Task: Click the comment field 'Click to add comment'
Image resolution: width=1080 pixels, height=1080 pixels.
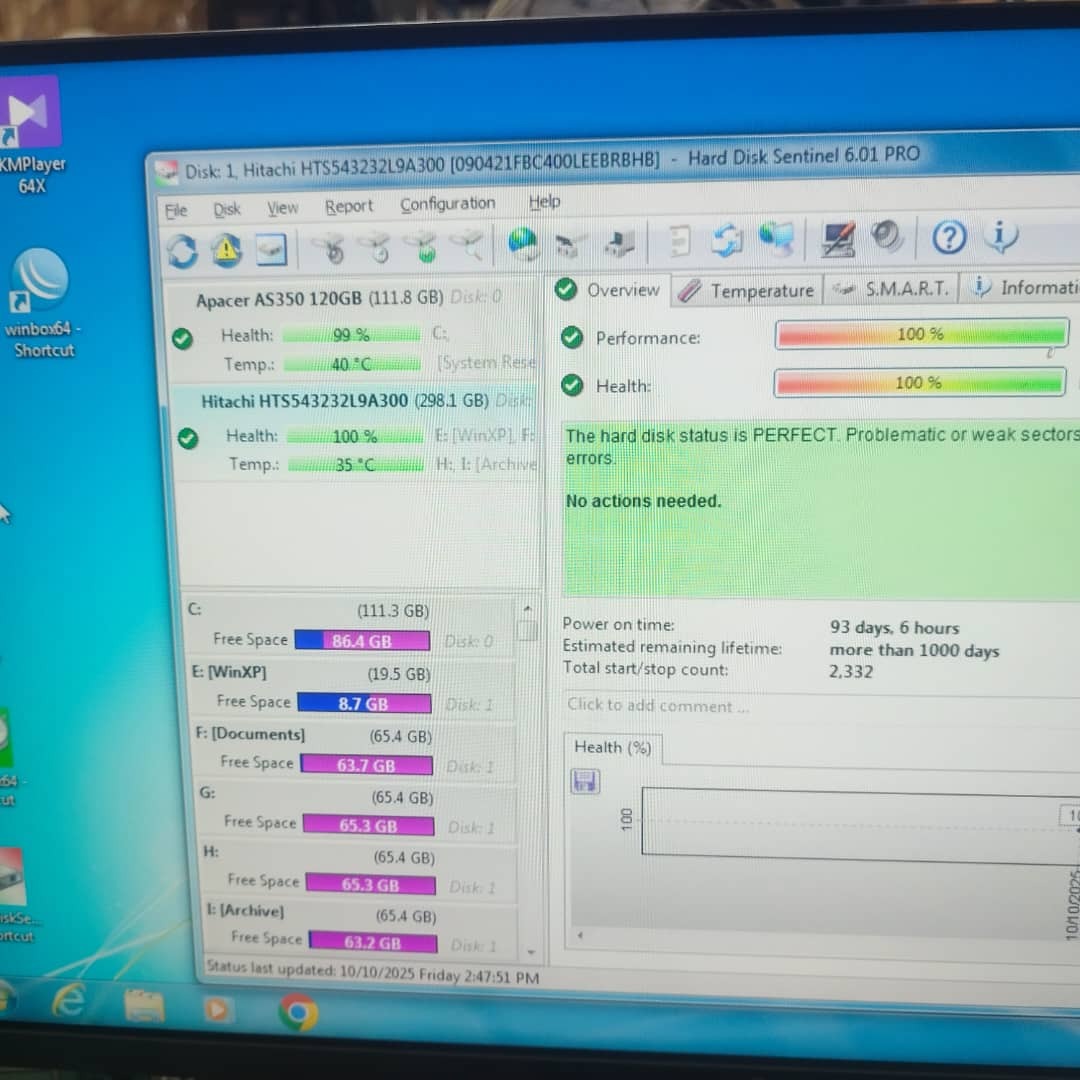Action: (x=700, y=706)
